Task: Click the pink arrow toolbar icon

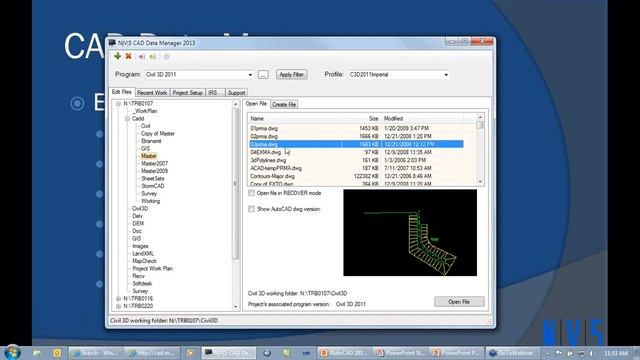Action: click(x=141, y=56)
